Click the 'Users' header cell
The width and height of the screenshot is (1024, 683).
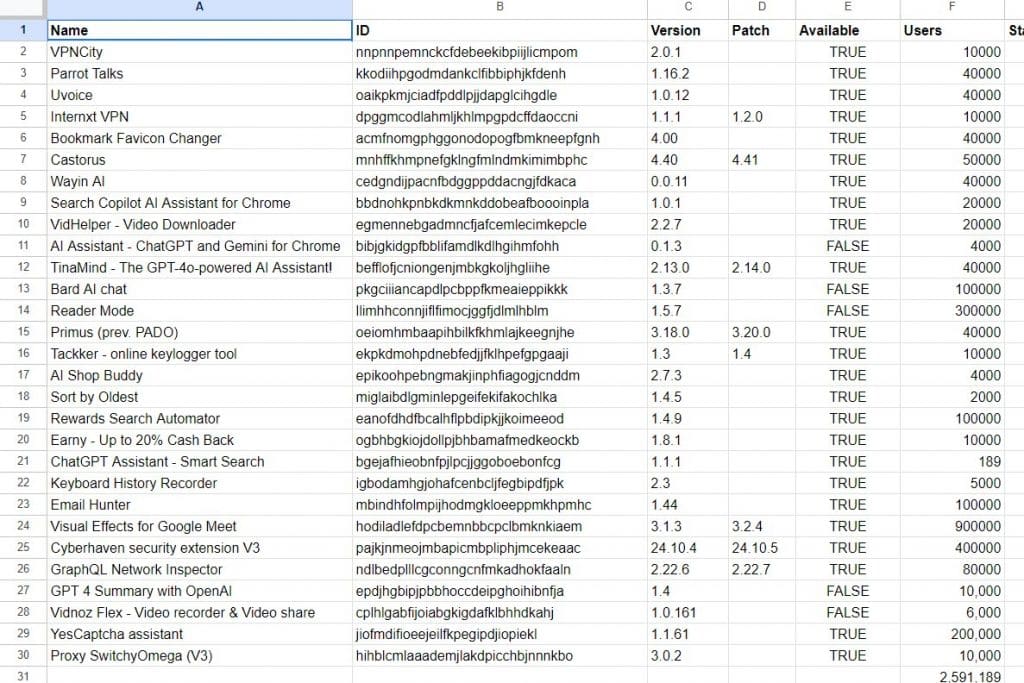tap(952, 30)
